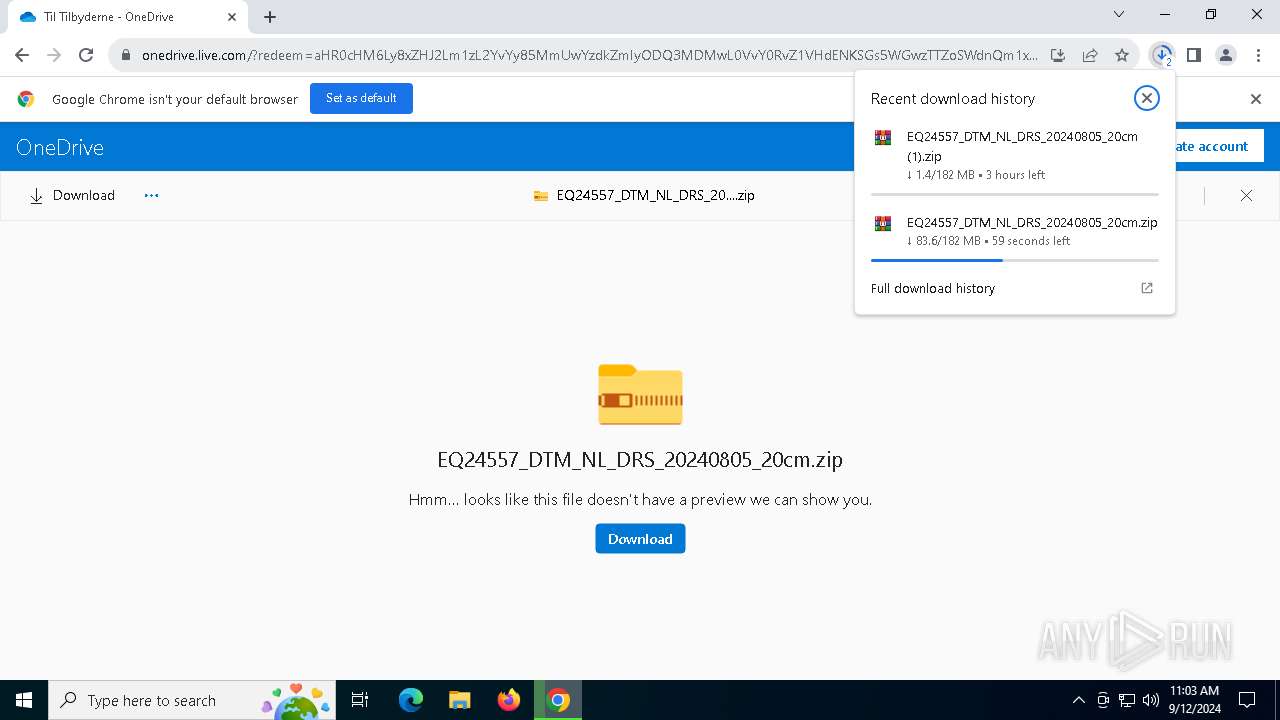Show hidden system tray icons

click(x=1078, y=700)
